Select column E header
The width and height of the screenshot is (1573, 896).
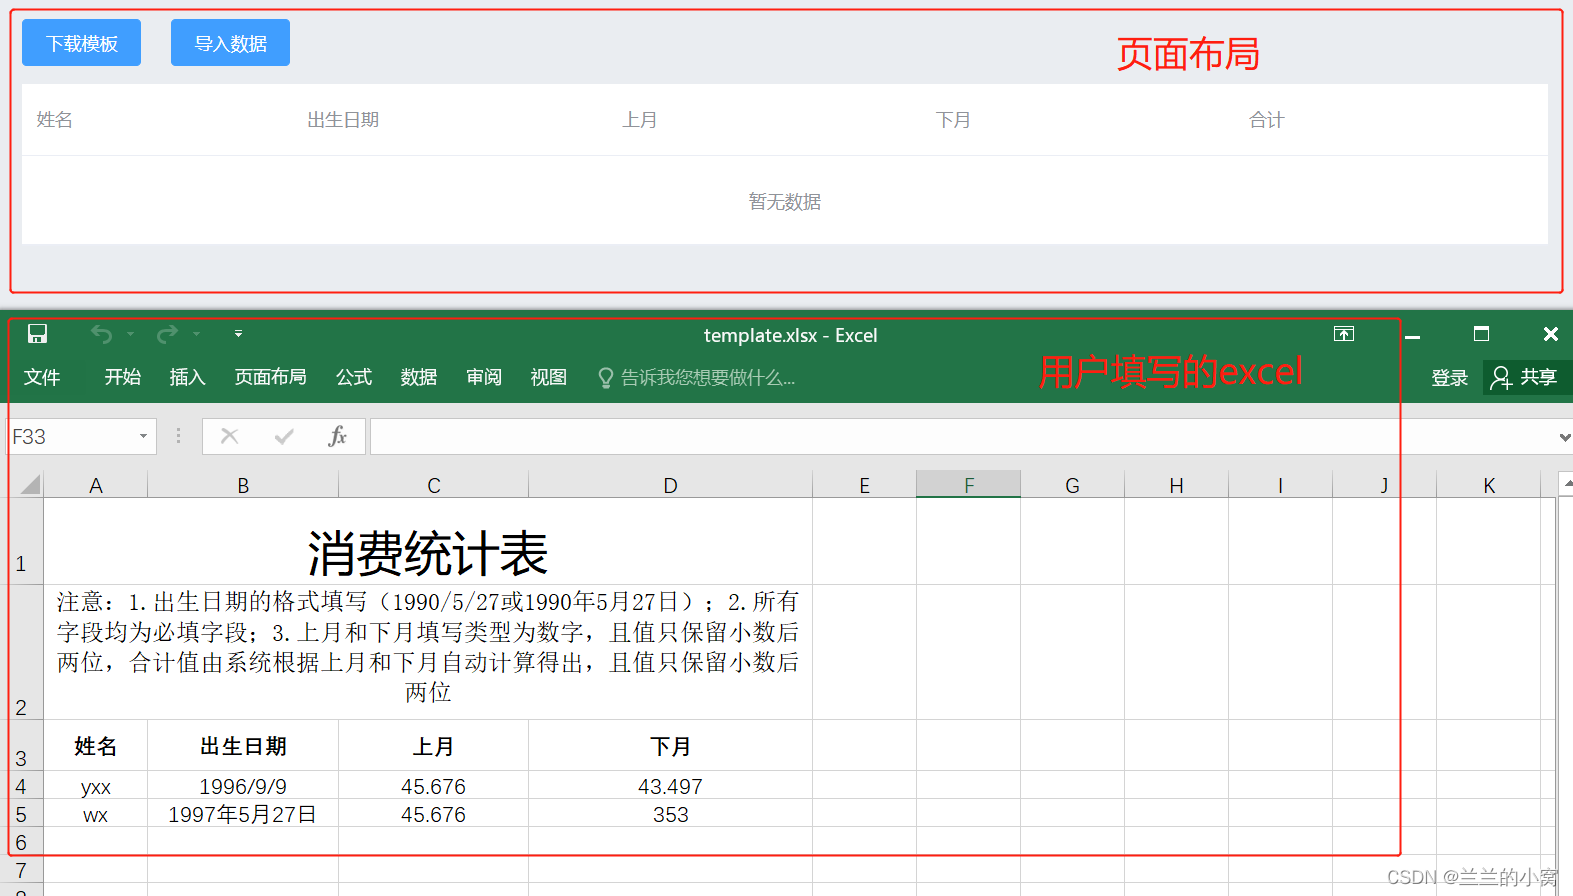[864, 485]
